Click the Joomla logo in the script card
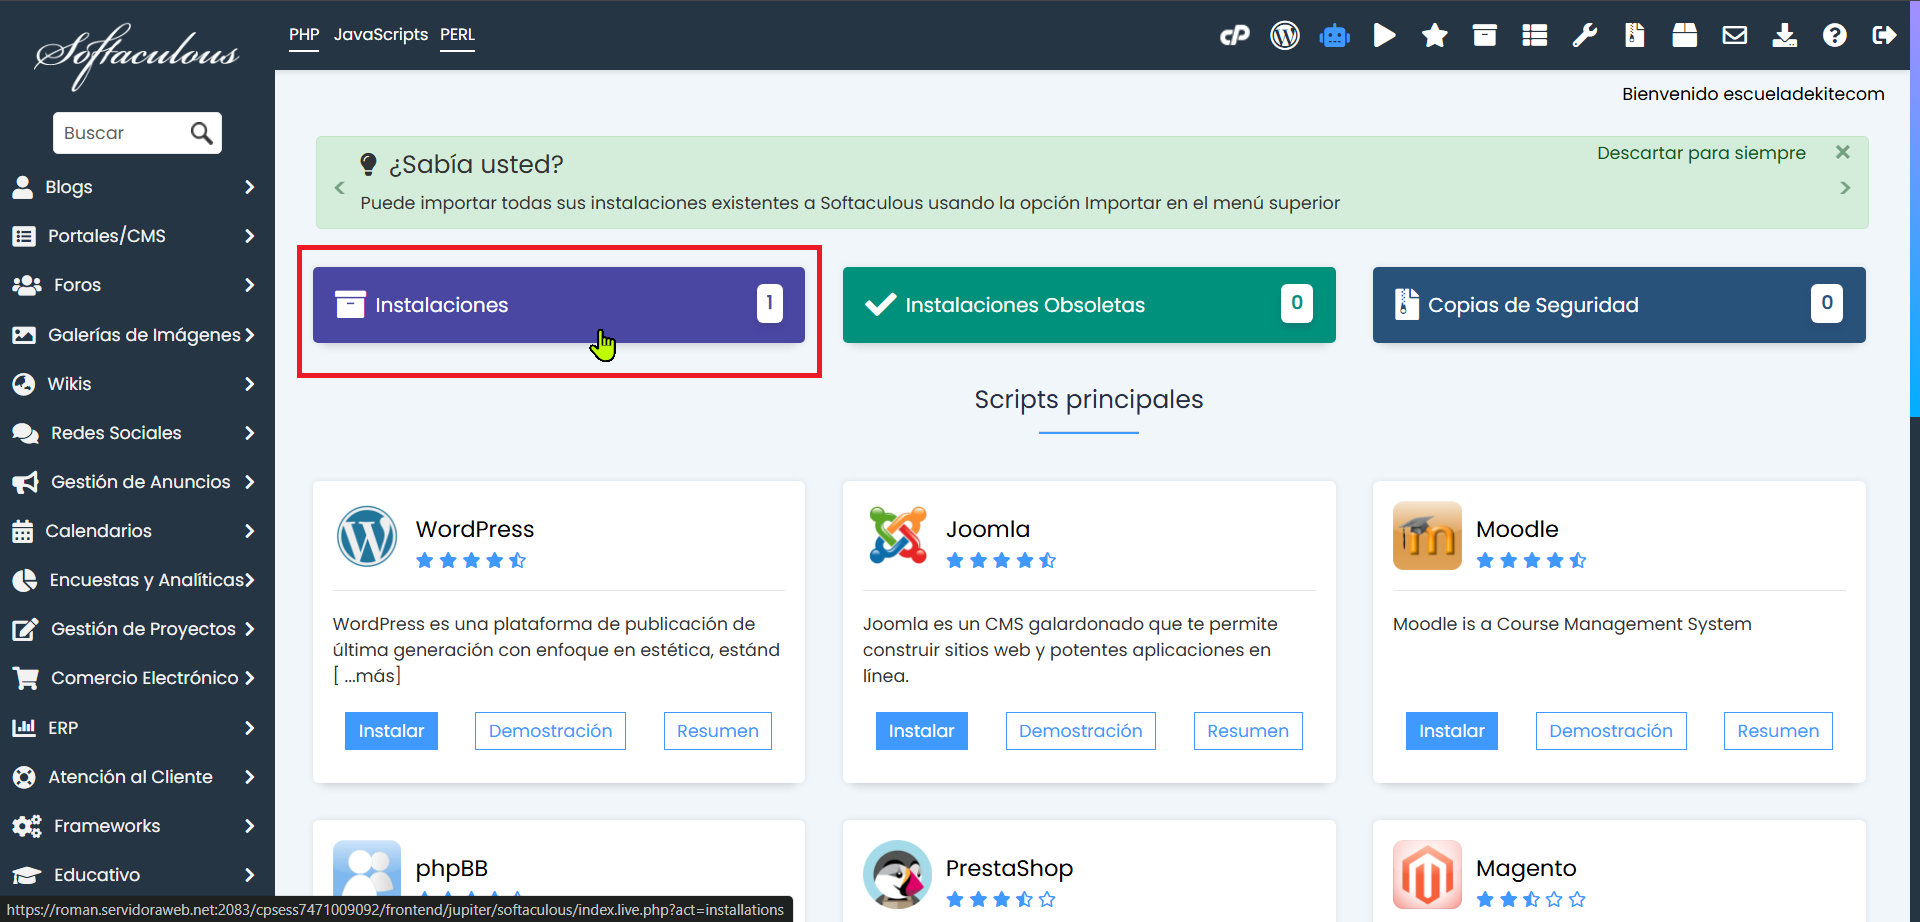1920x922 pixels. pos(898,535)
